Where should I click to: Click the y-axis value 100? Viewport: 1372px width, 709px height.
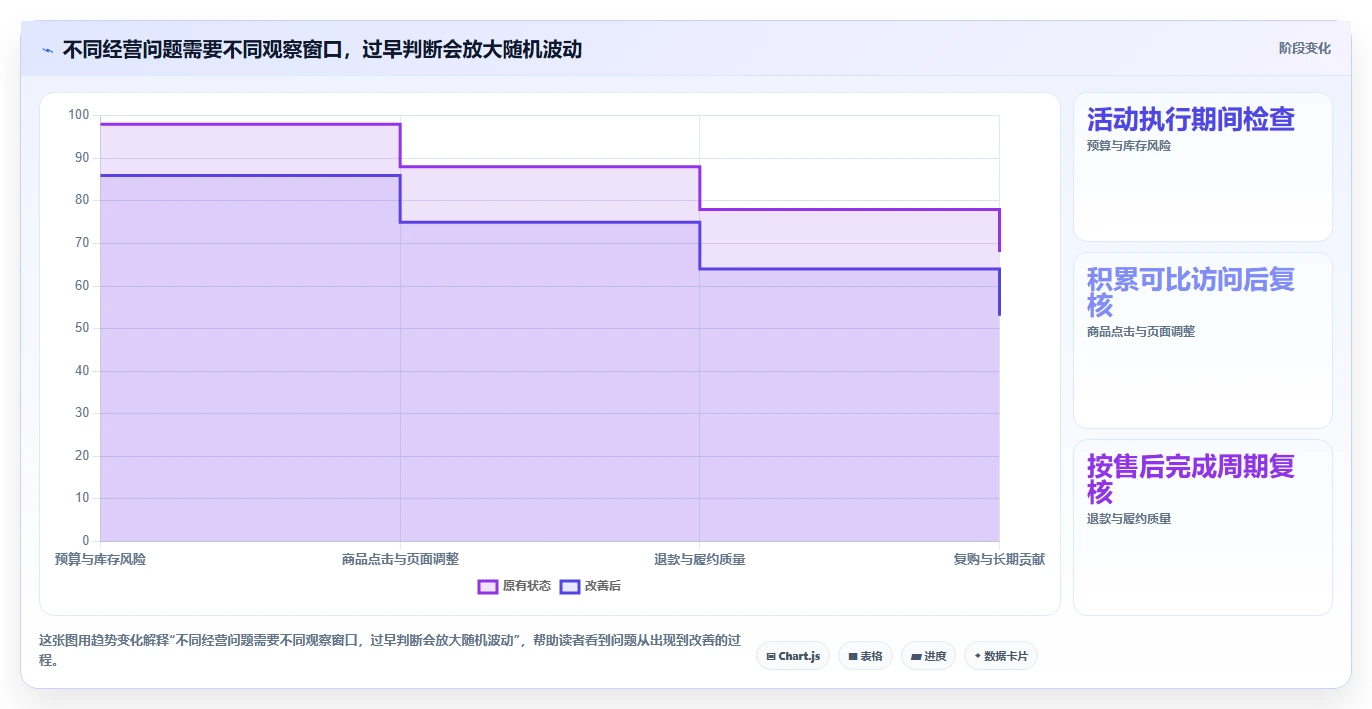tap(79, 115)
